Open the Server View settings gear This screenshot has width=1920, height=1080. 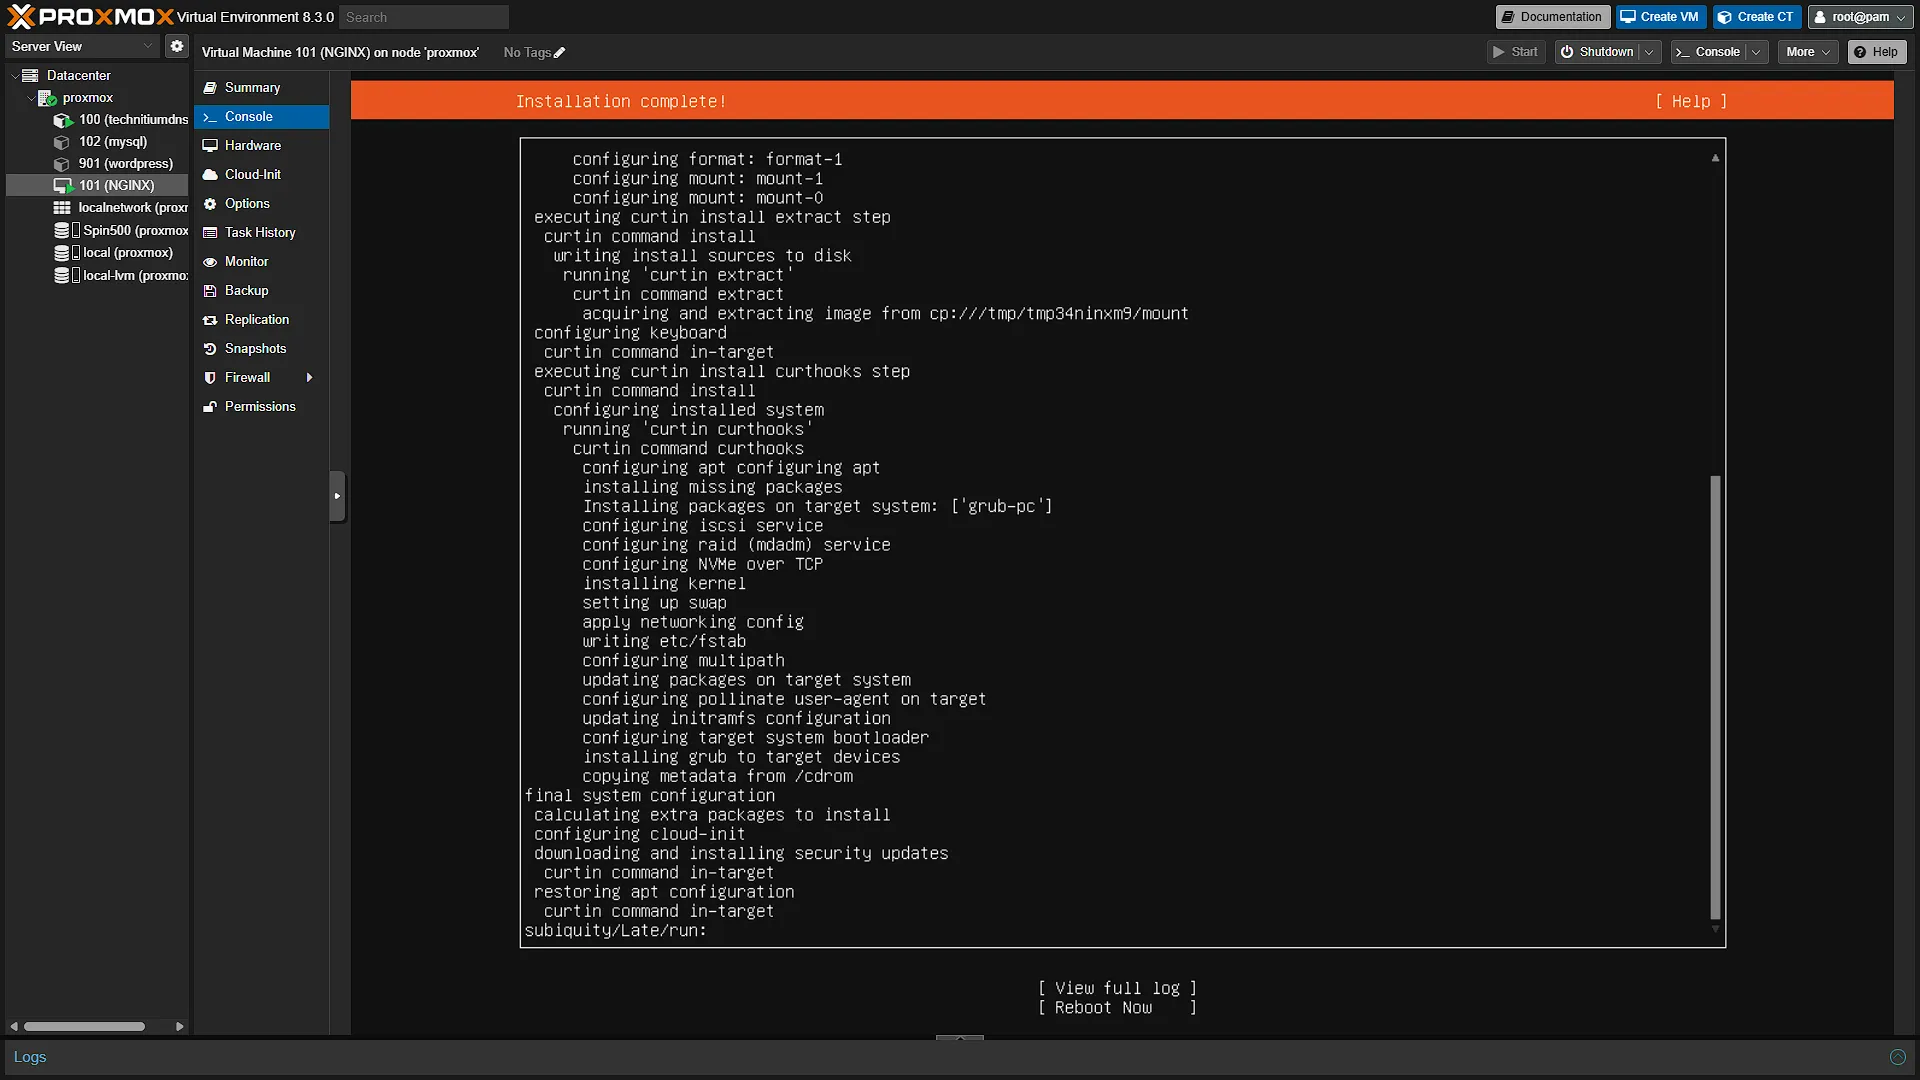177,46
